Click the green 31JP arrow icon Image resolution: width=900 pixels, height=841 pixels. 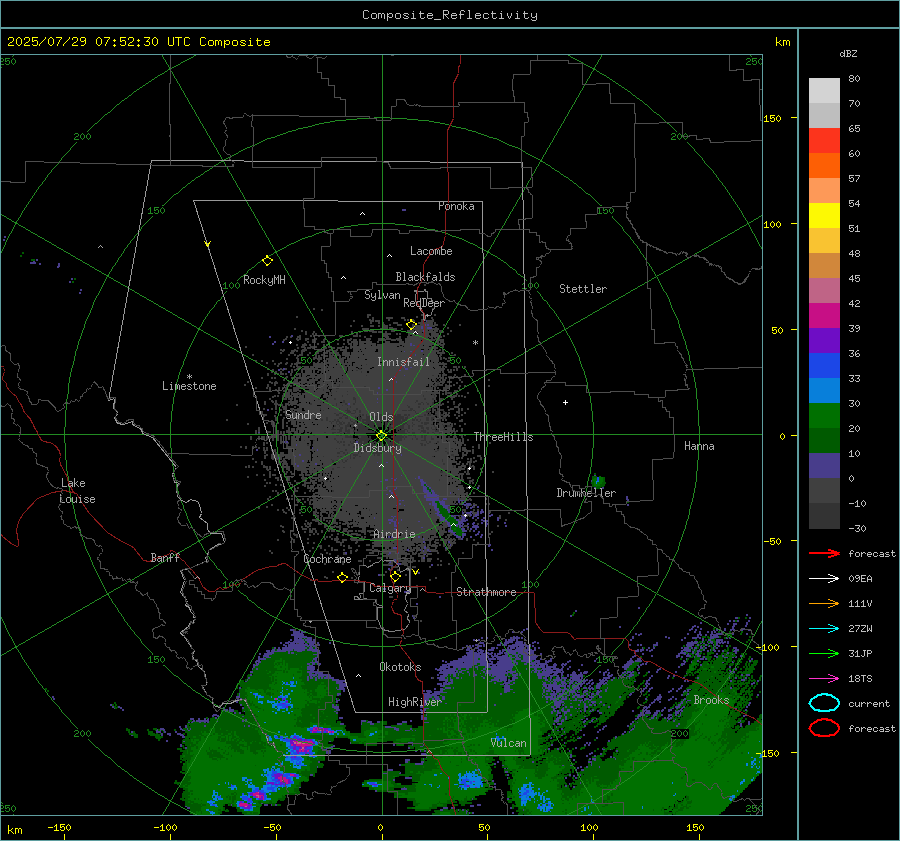pyautogui.click(x=824, y=653)
